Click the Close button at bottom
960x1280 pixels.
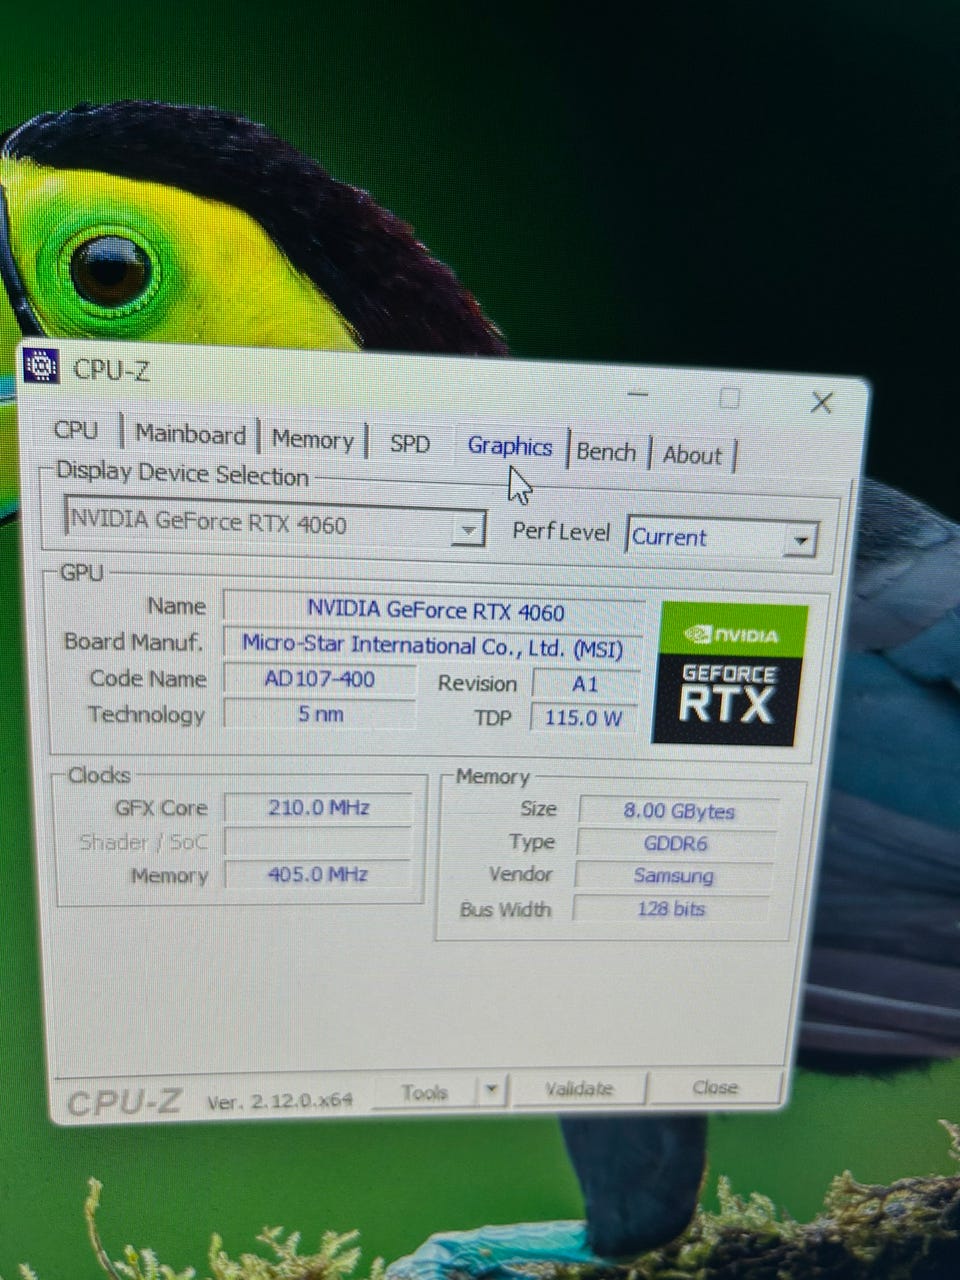715,1087
